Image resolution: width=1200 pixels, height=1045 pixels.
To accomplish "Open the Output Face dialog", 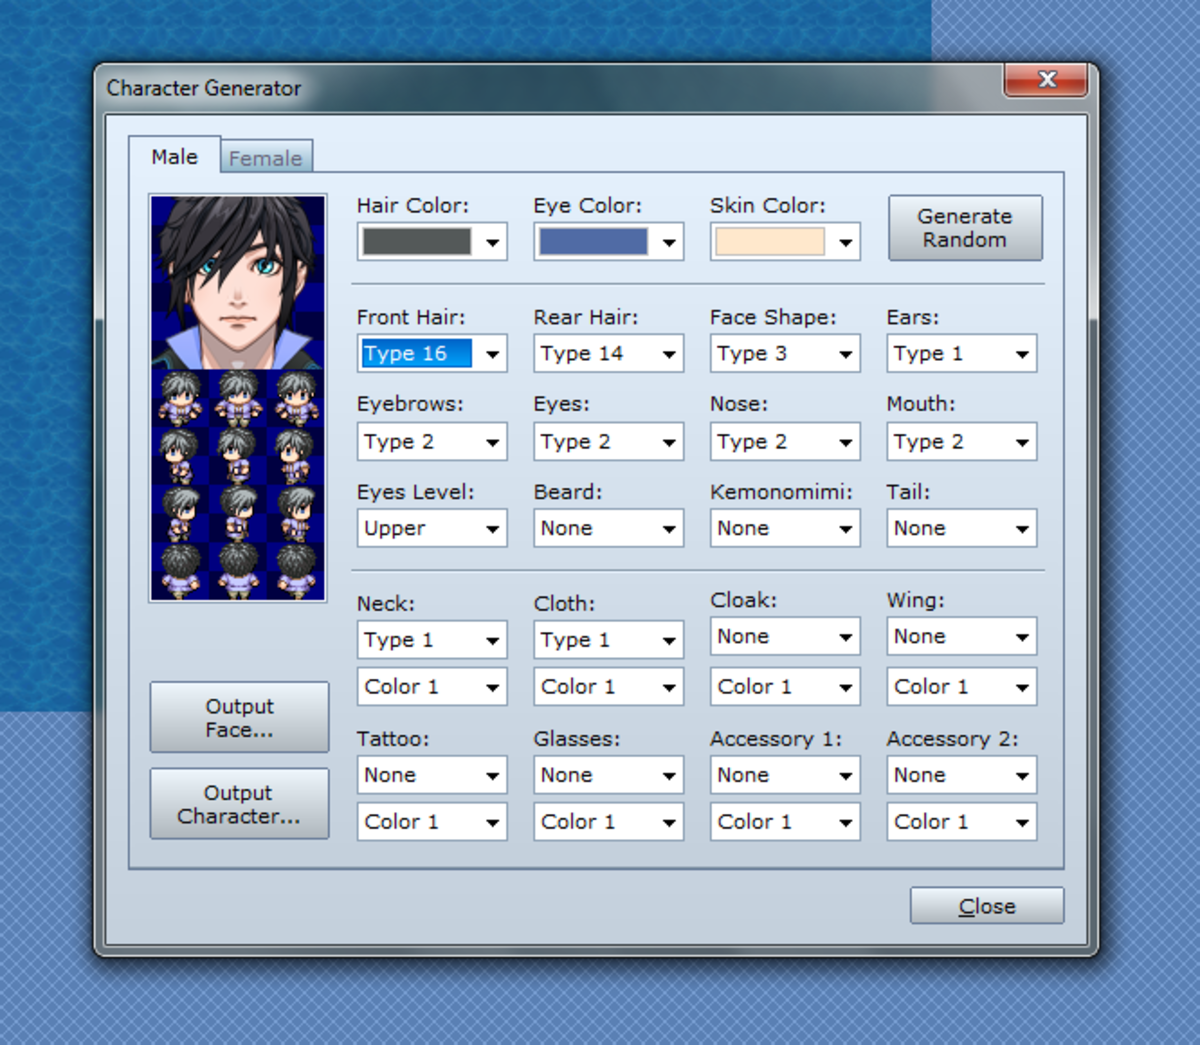I will [x=239, y=716].
